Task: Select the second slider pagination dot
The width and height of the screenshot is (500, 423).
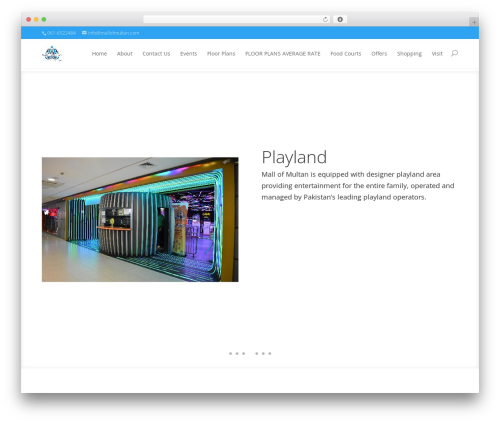Action: [x=237, y=353]
